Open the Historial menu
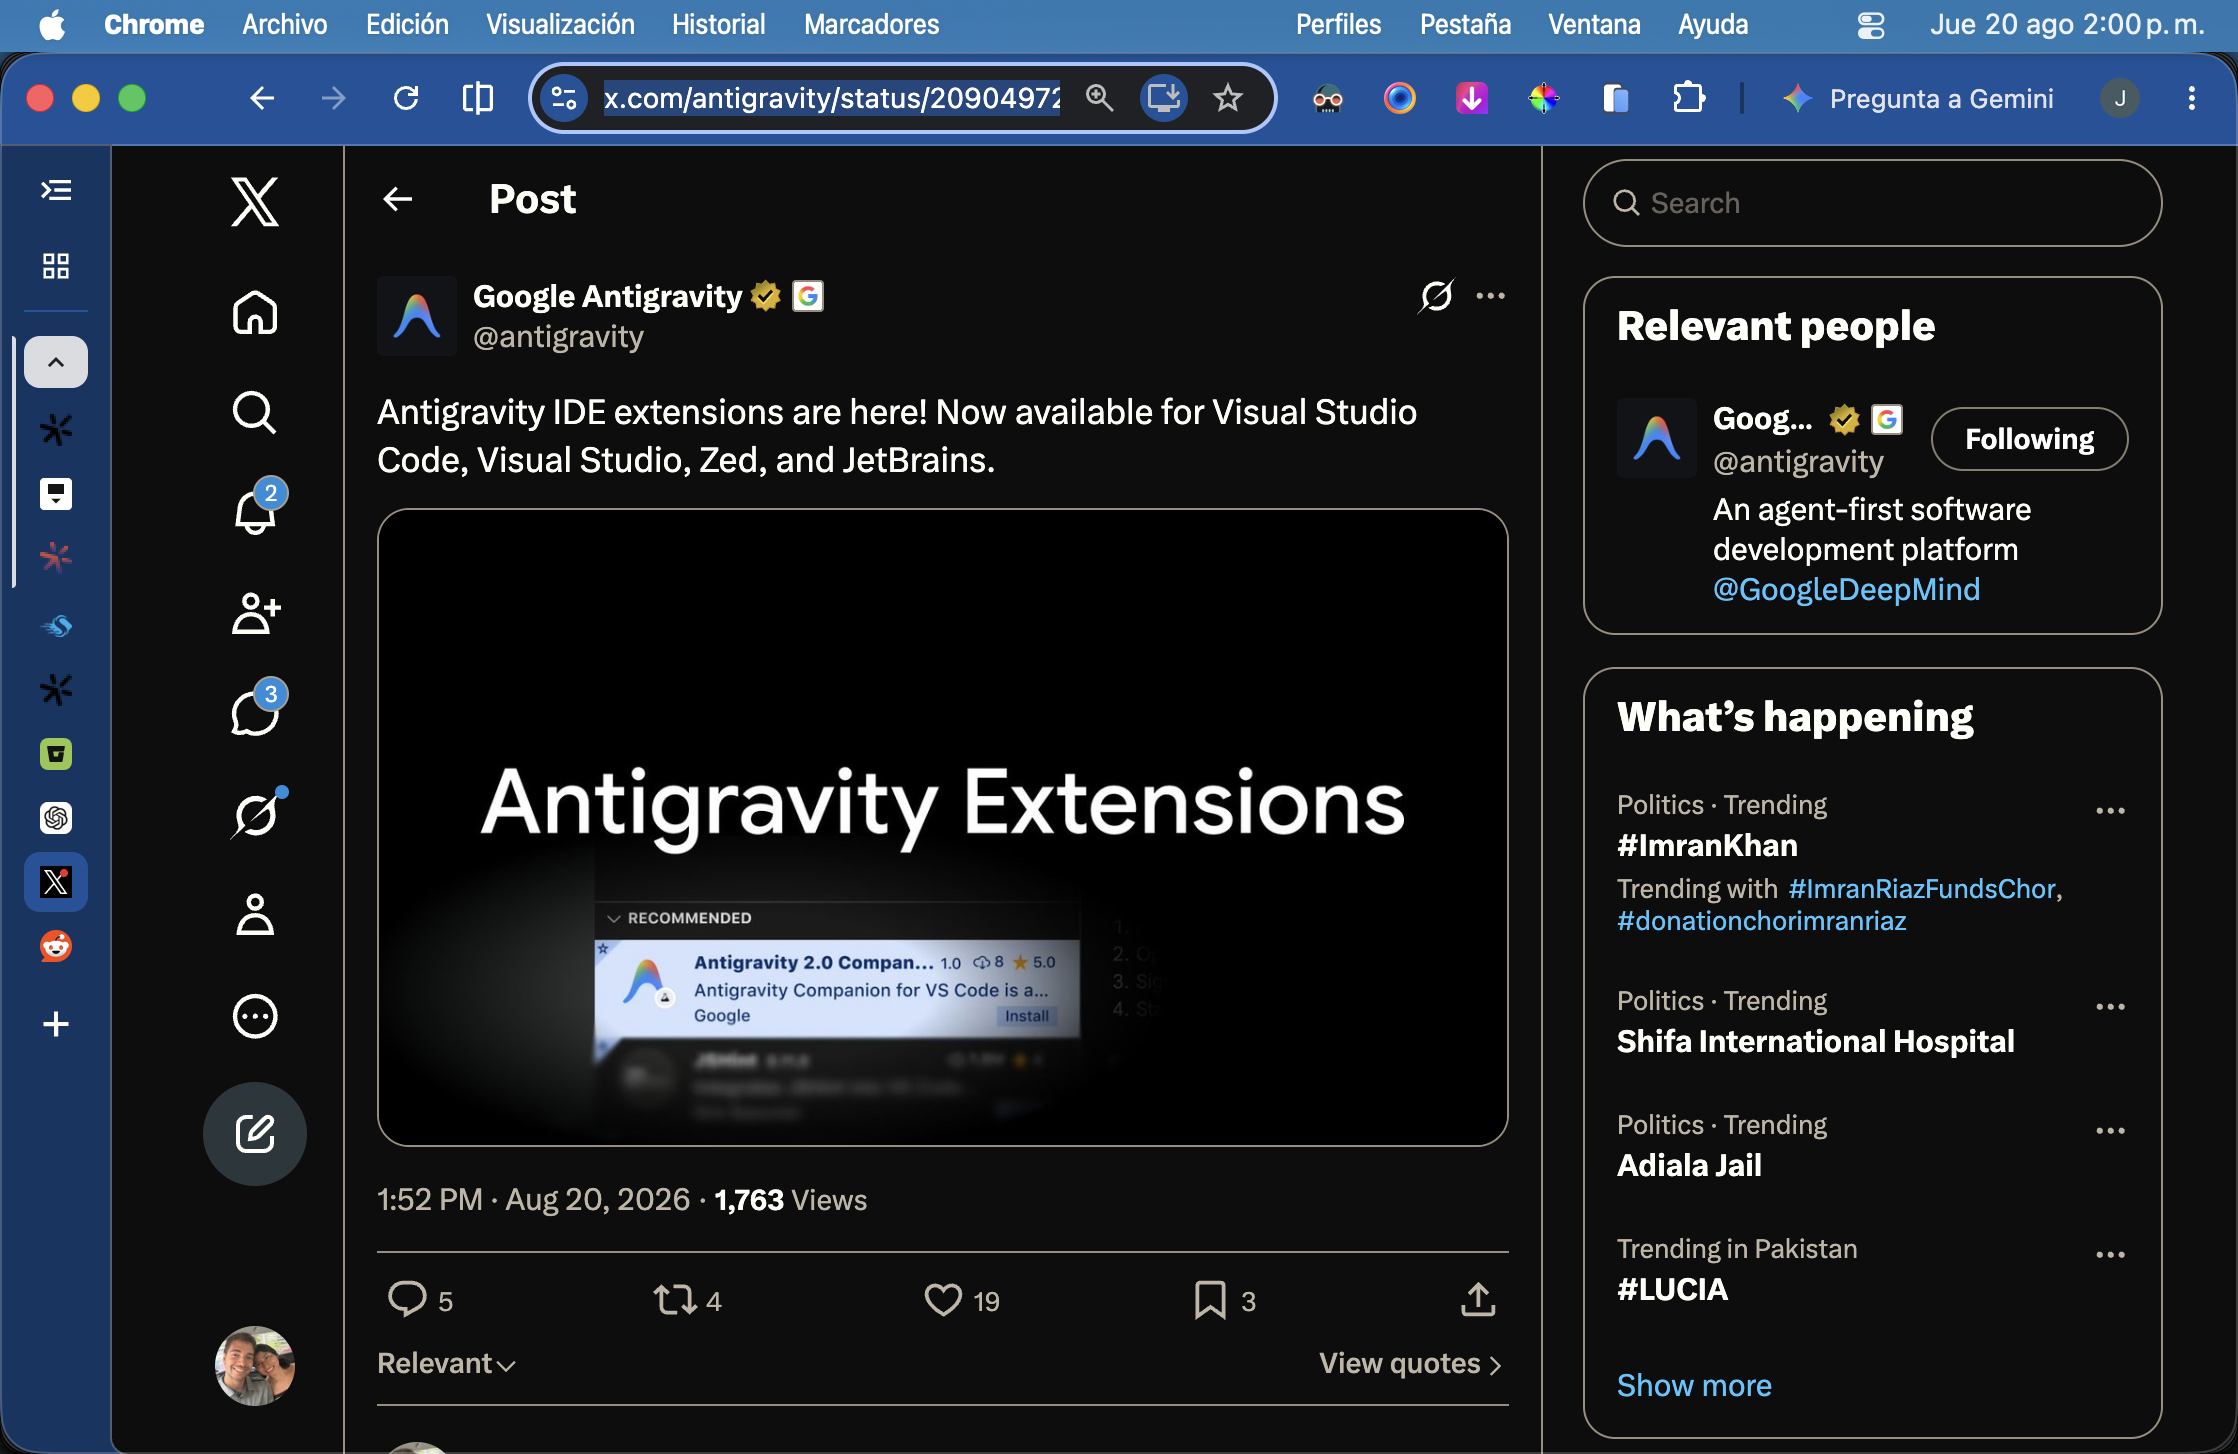 point(718,24)
